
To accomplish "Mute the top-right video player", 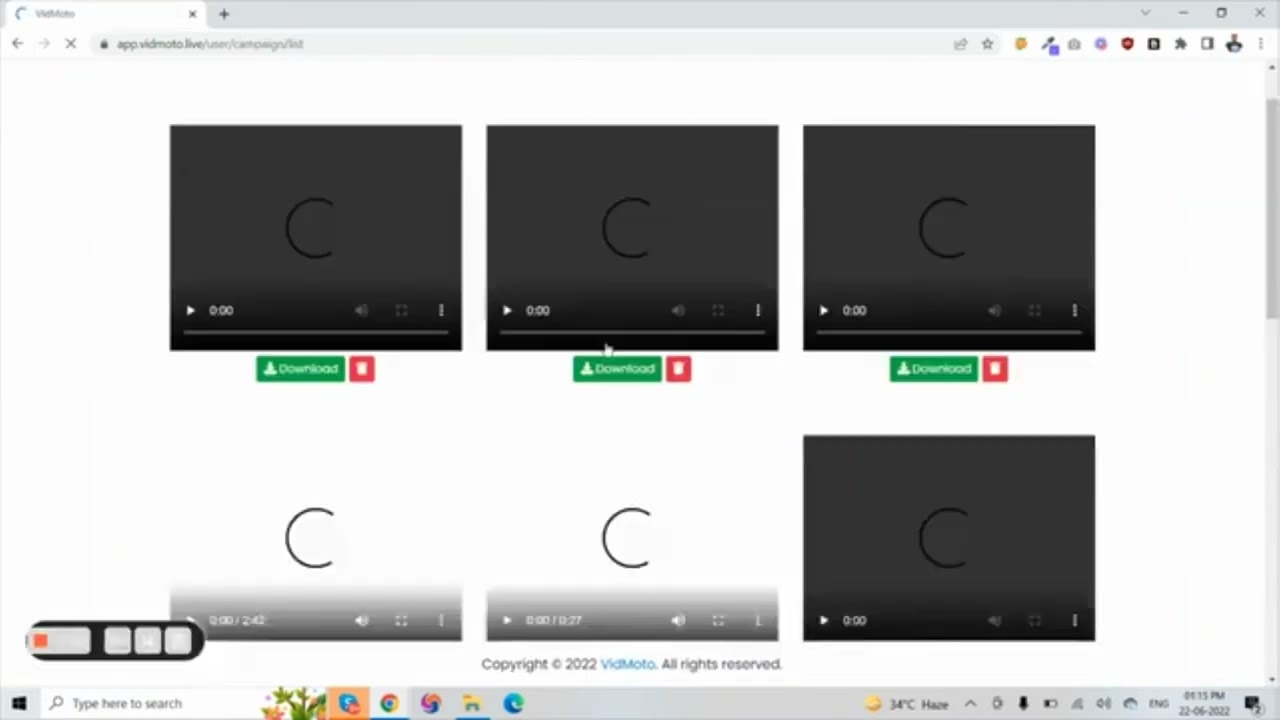I will [x=994, y=310].
